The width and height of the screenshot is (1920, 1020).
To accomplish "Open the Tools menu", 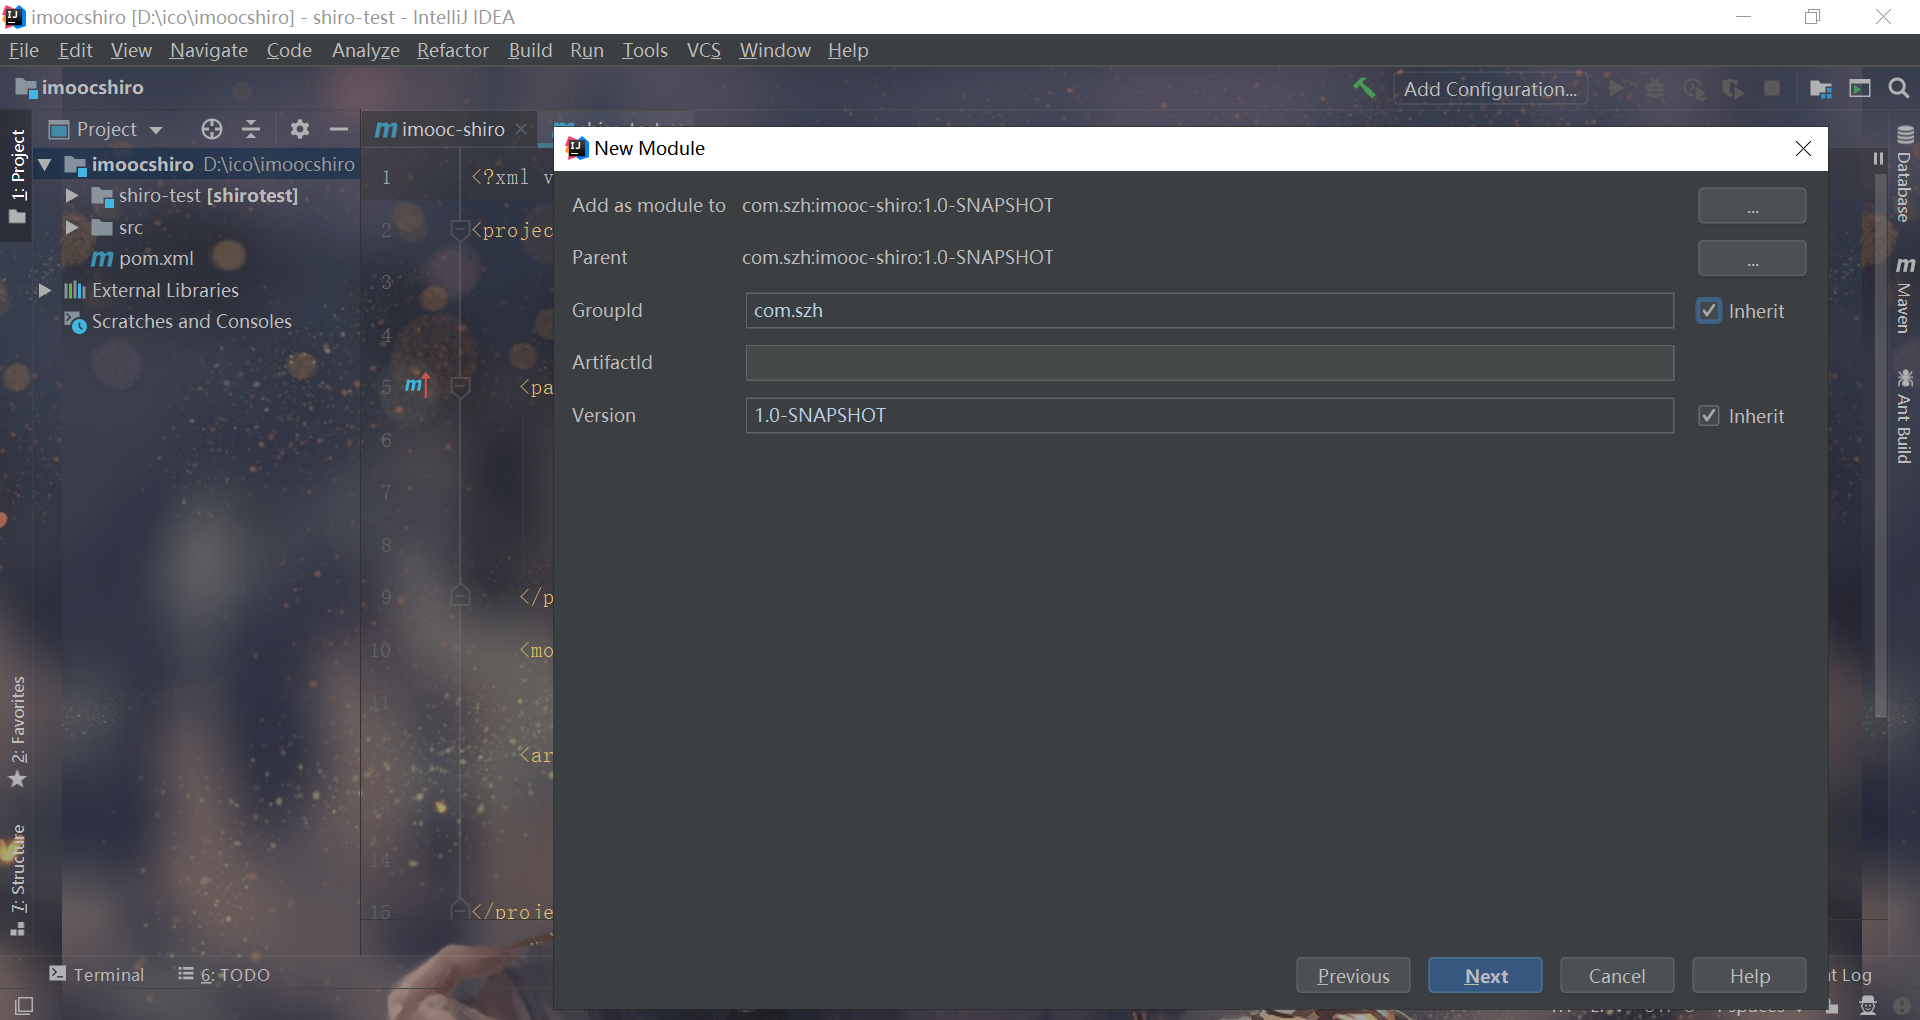I will (x=645, y=50).
